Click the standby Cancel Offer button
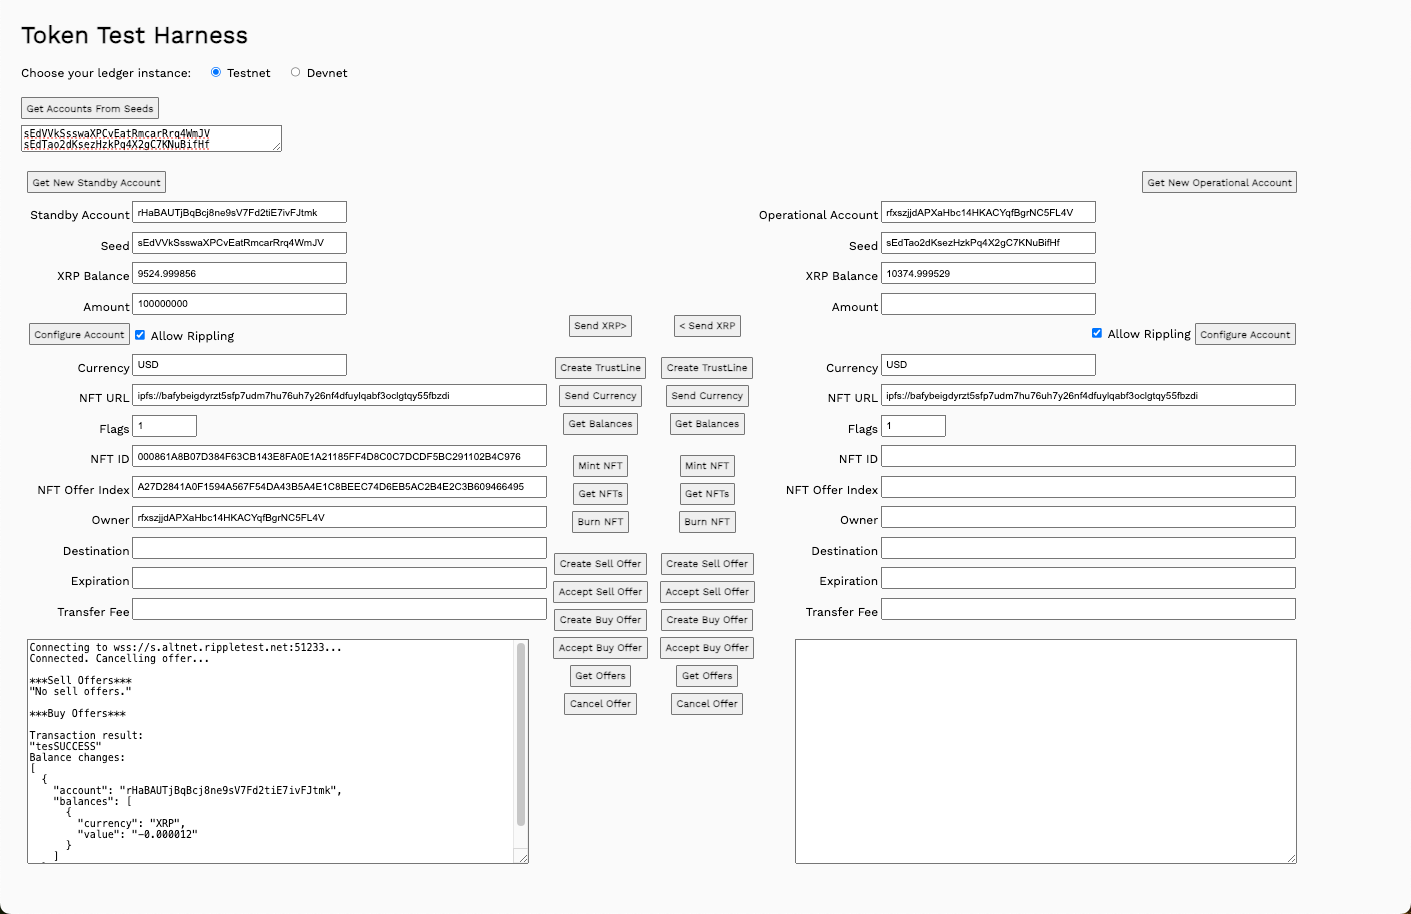Viewport: 1411px width, 914px height. [x=600, y=704]
